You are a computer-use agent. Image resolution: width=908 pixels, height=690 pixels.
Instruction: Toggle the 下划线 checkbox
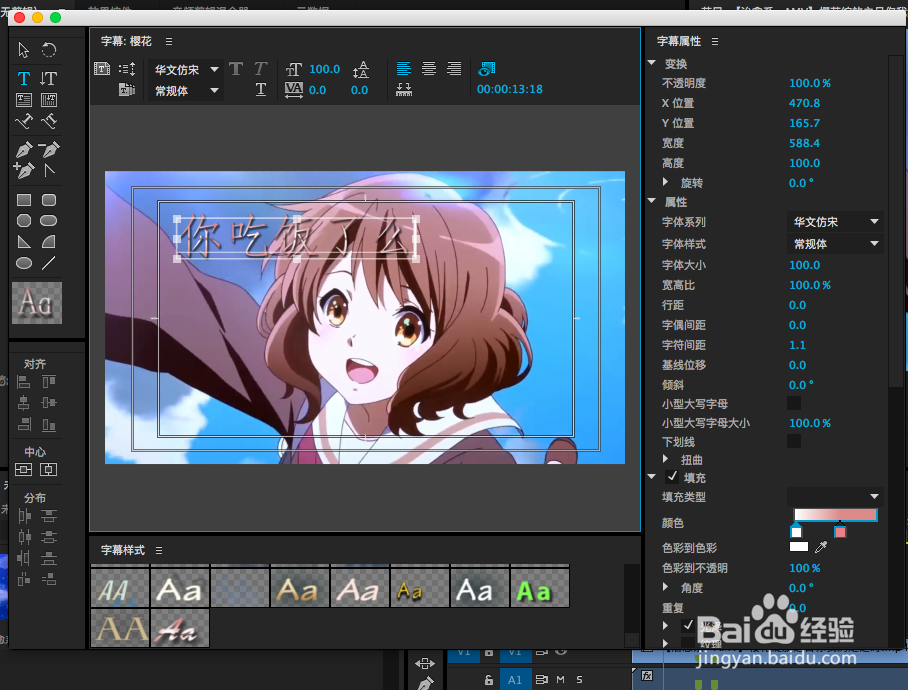[794, 441]
